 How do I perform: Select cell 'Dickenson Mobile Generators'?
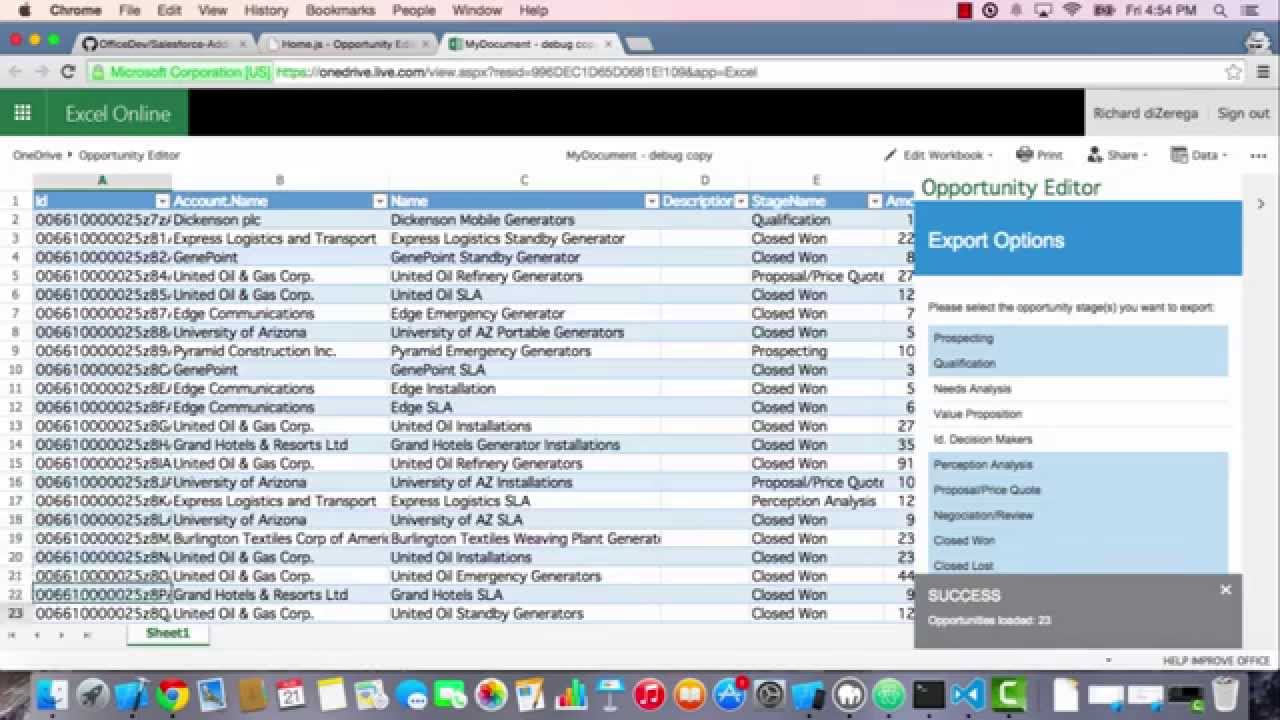pyautogui.click(x=524, y=219)
